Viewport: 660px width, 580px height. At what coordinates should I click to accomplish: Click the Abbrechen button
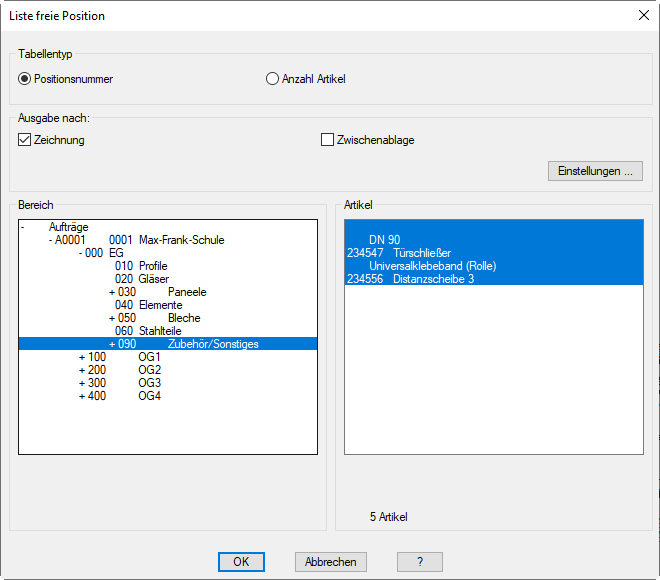pos(331,562)
